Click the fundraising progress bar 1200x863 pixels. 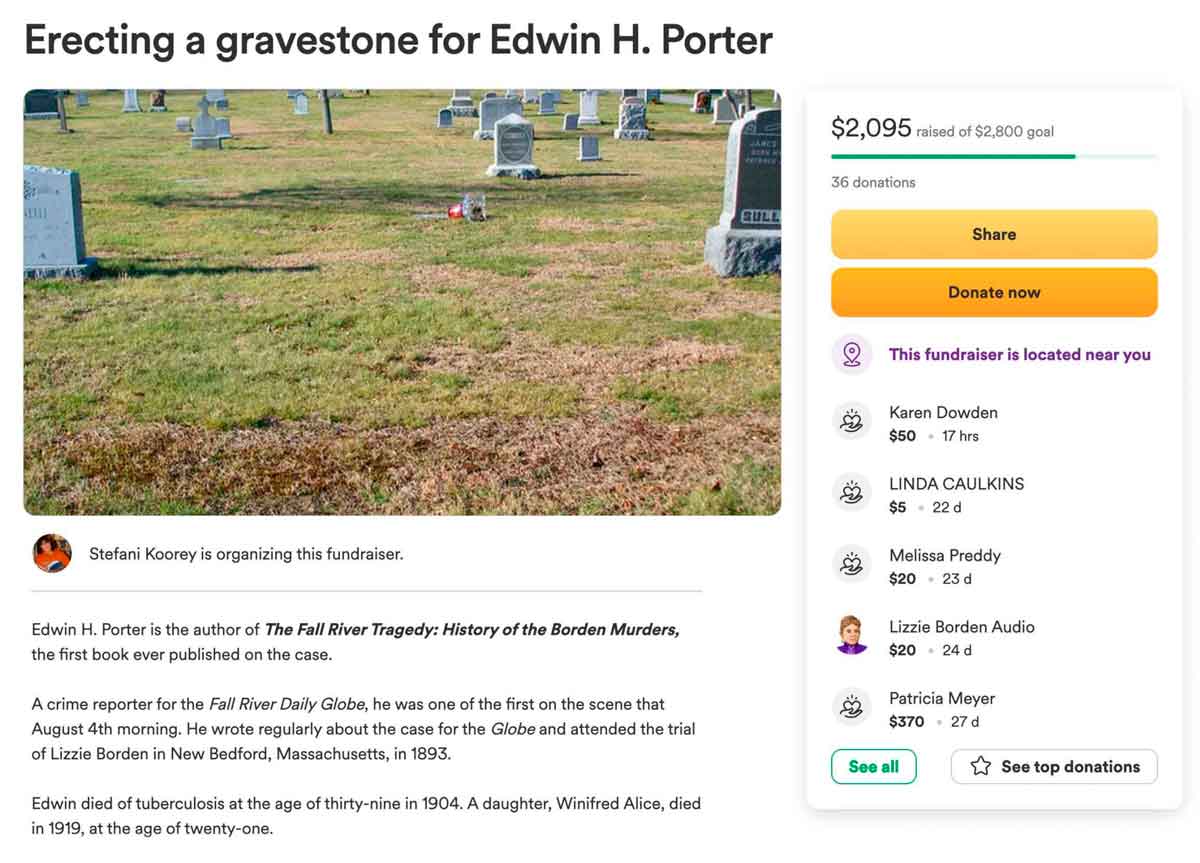pyautogui.click(x=993, y=156)
